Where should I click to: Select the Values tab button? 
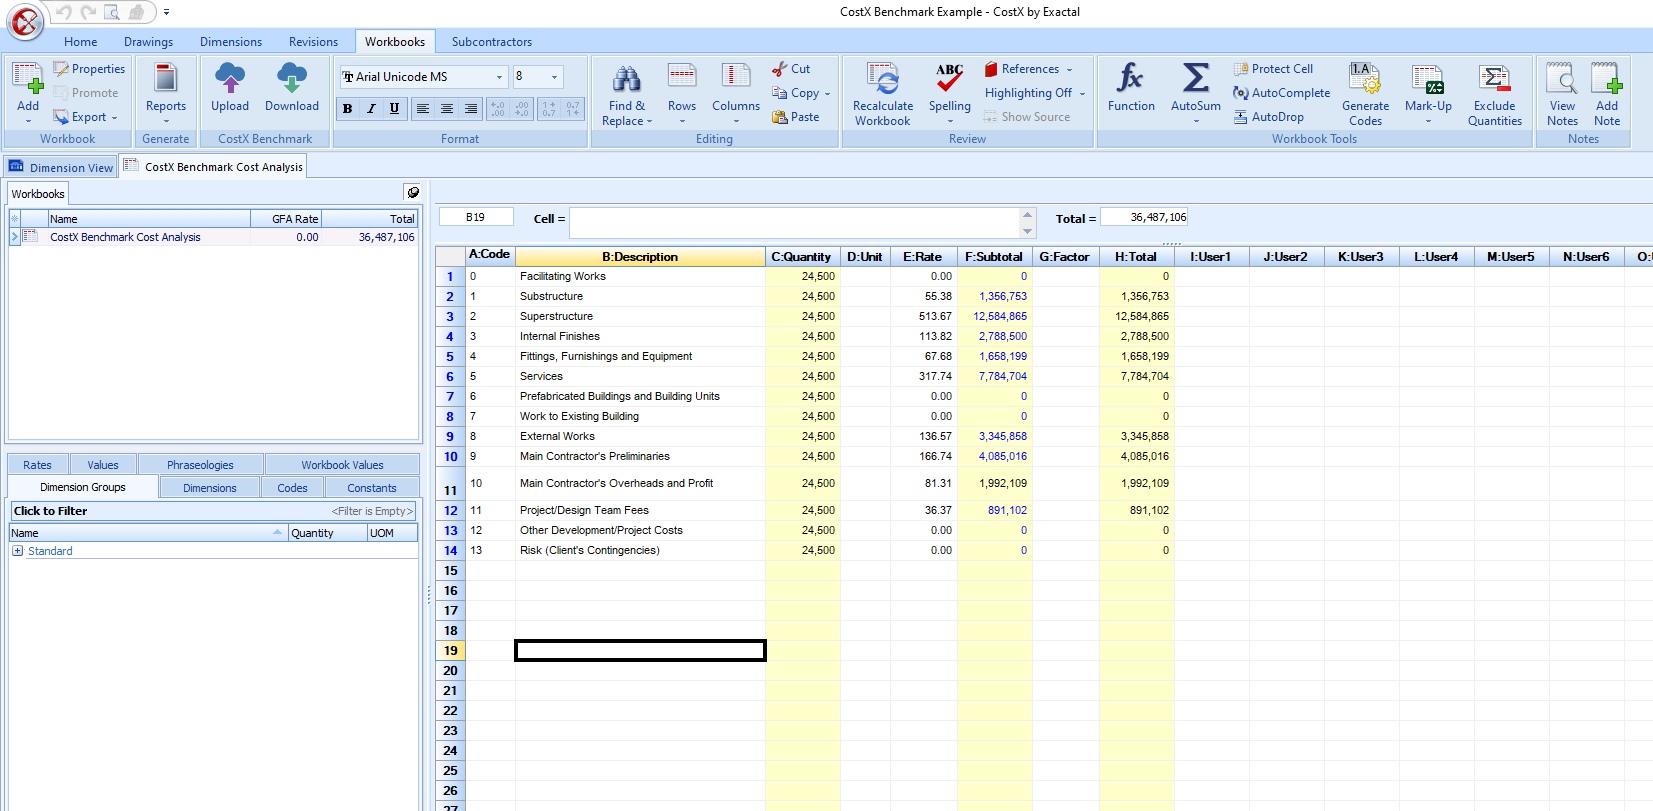[x=103, y=465]
